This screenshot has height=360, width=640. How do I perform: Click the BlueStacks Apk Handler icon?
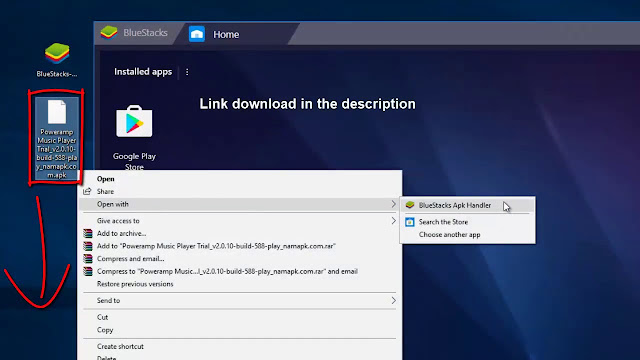point(410,205)
